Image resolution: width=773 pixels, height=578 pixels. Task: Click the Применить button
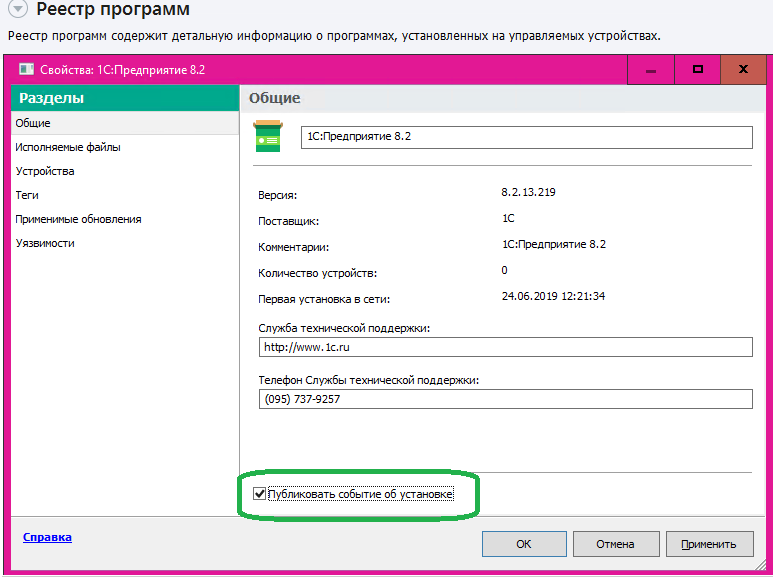709,544
